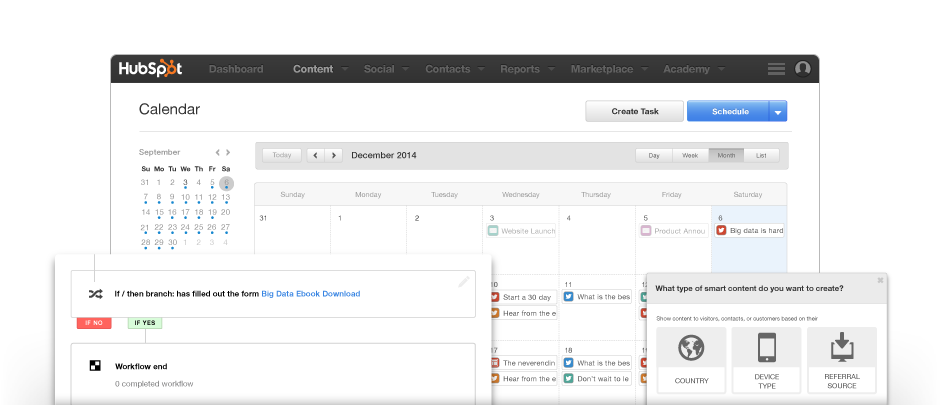The image size is (940, 405).
Task: Click the user profile avatar icon
Action: [802, 69]
